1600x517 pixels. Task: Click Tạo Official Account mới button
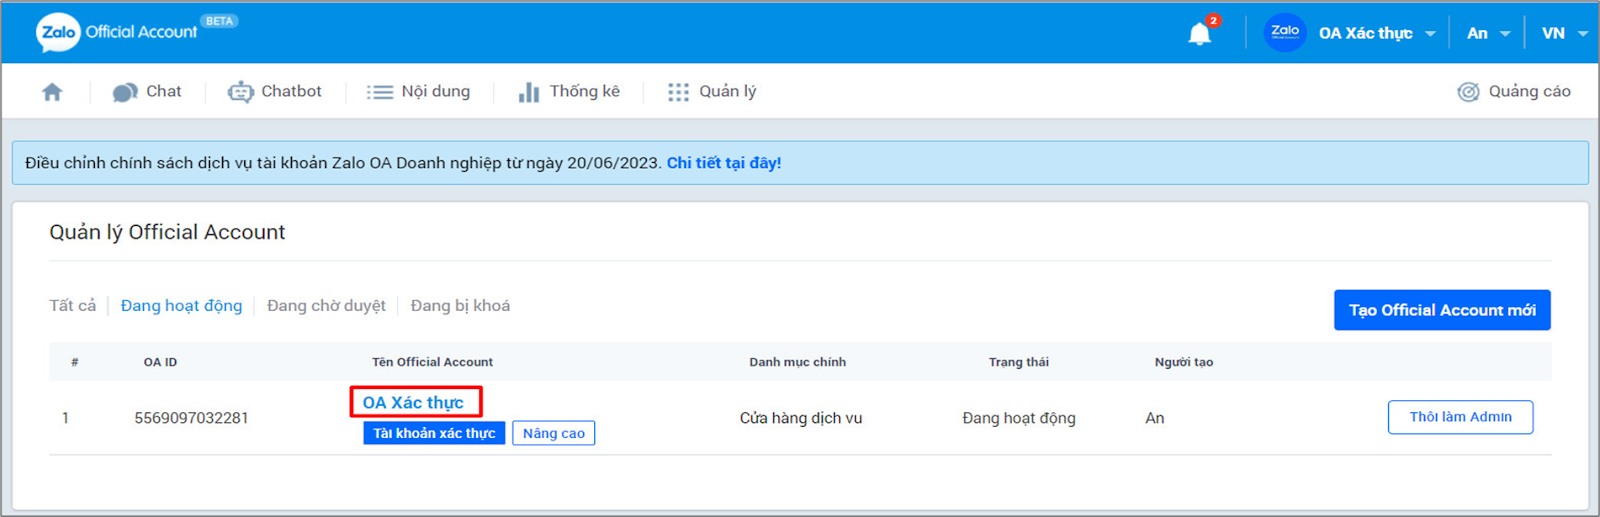tap(1442, 310)
